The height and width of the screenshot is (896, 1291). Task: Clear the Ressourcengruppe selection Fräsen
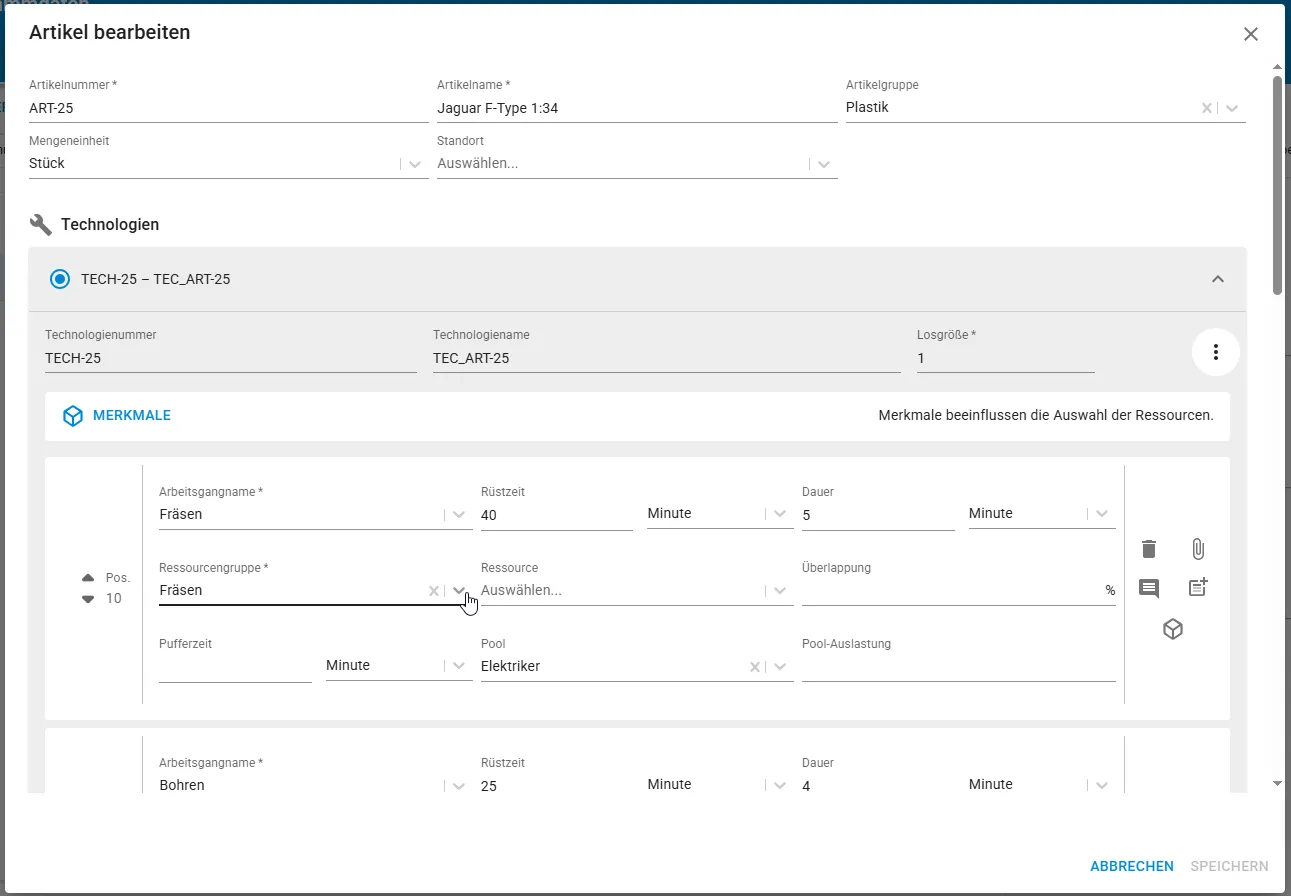(434, 591)
